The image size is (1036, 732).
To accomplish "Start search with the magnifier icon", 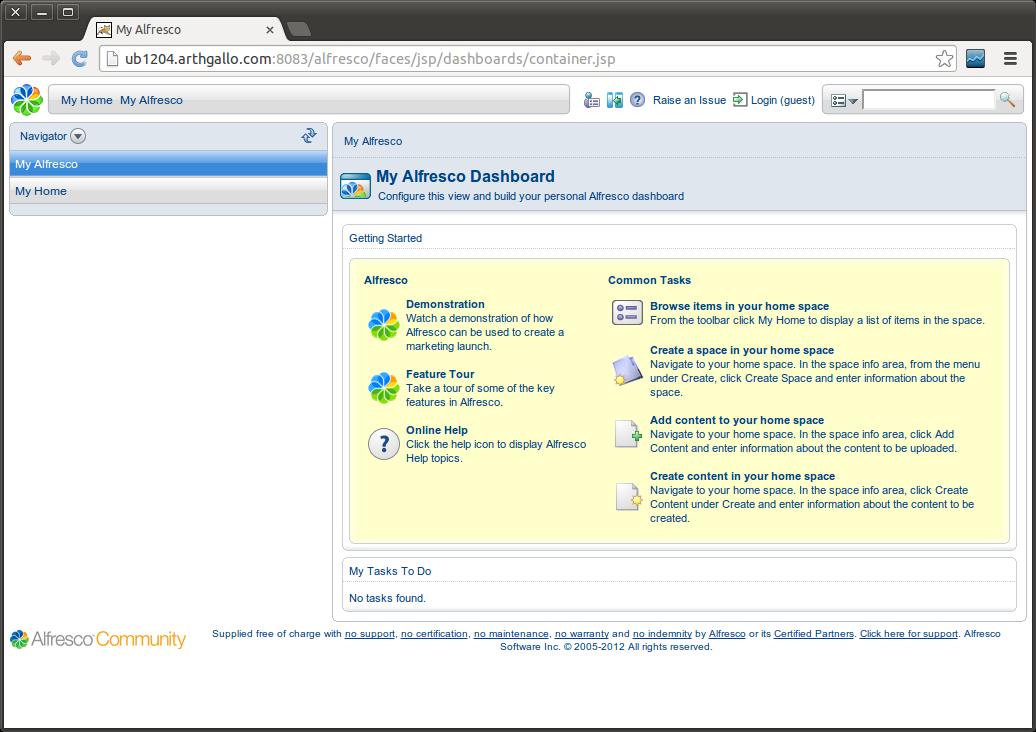I will pos(1007,99).
